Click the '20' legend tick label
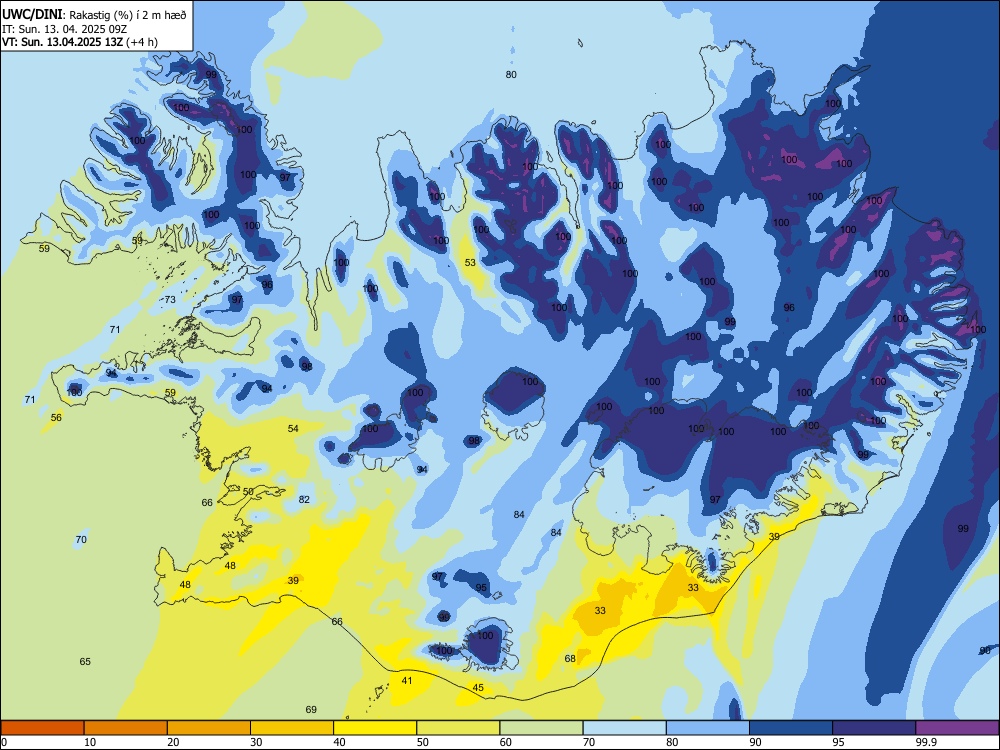This screenshot has width=1000, height=750. 173,742
